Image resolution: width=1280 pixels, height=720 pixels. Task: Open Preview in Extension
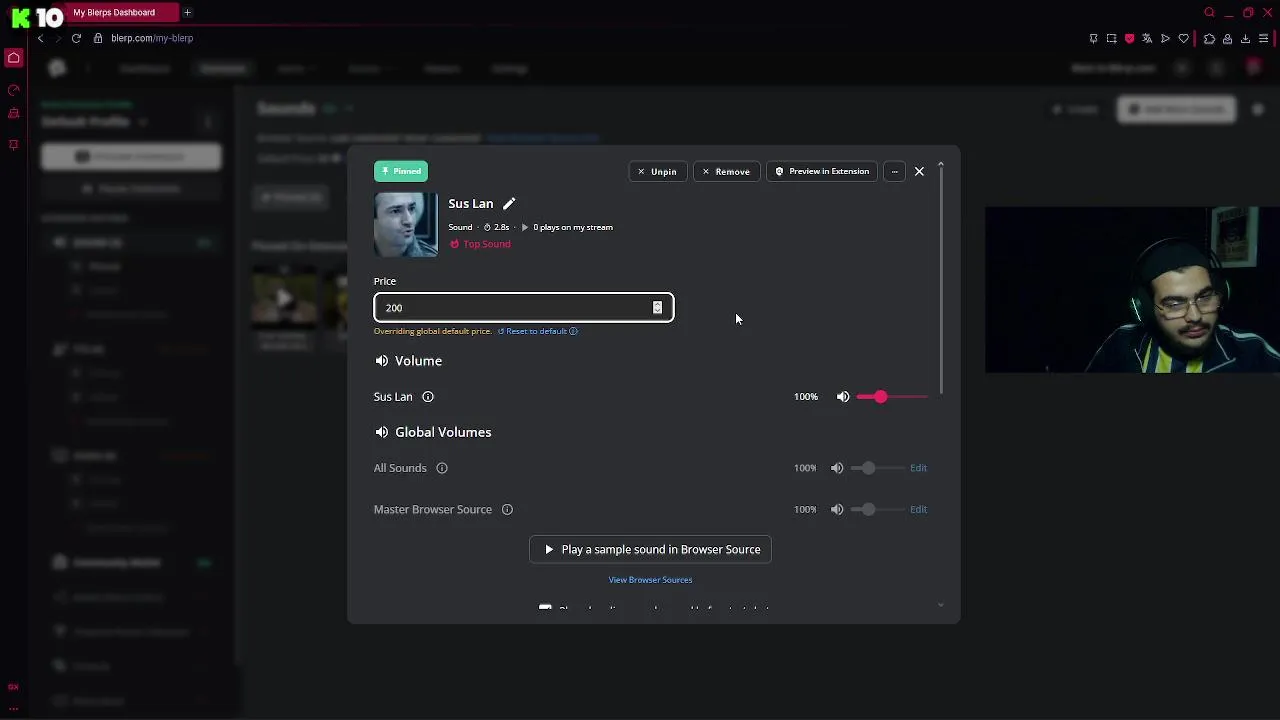point(822,172)
